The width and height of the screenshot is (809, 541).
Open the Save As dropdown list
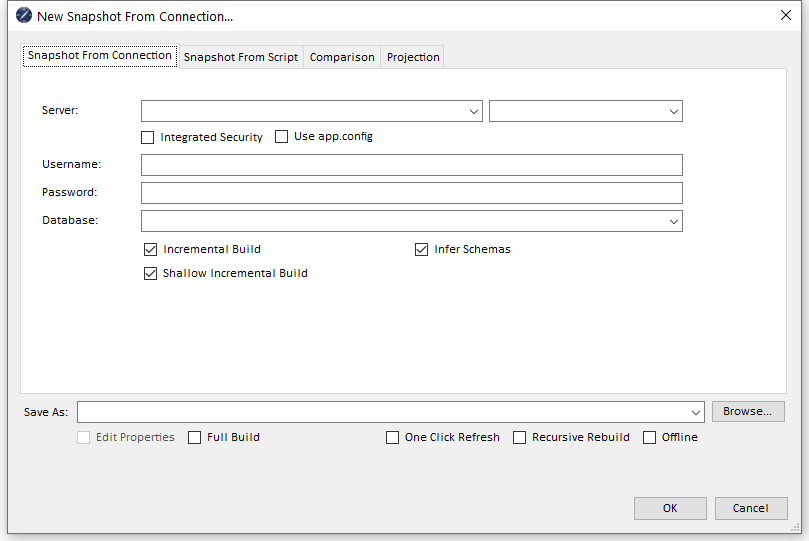pos(696,412)
